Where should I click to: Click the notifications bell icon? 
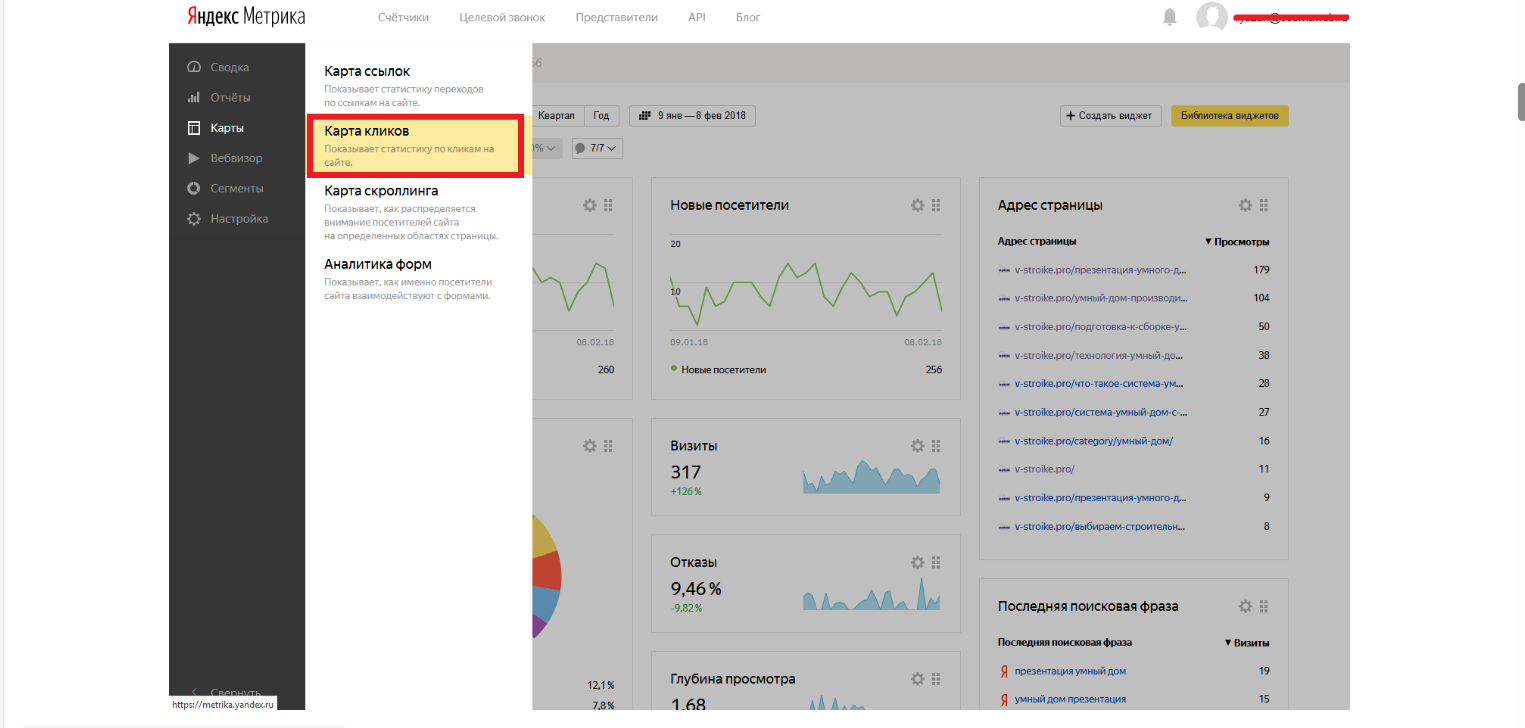(x=1169, y=17)
